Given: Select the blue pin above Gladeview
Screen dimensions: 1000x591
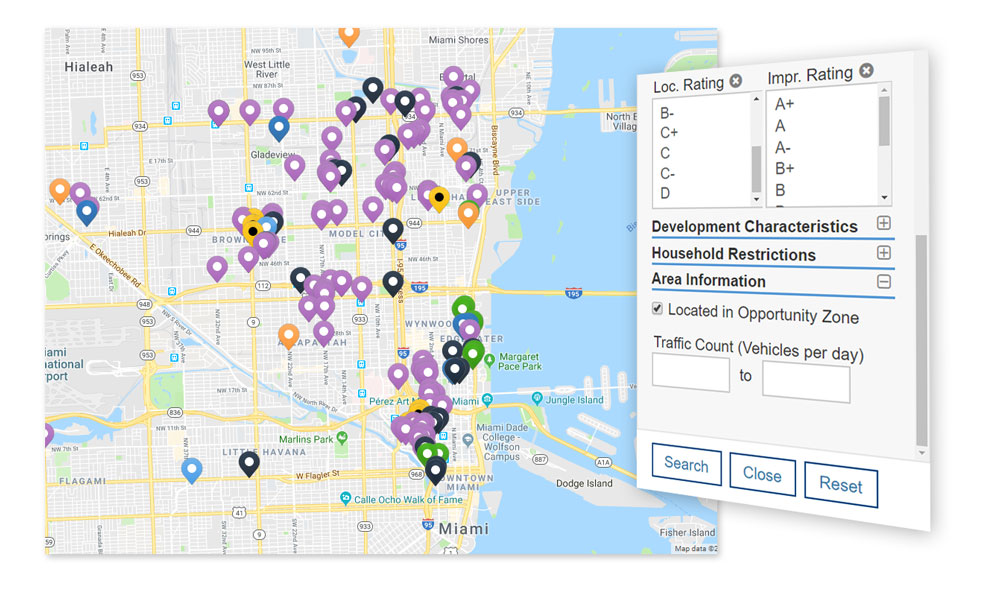Looking at the screenshot, I should tap(279, 127).
